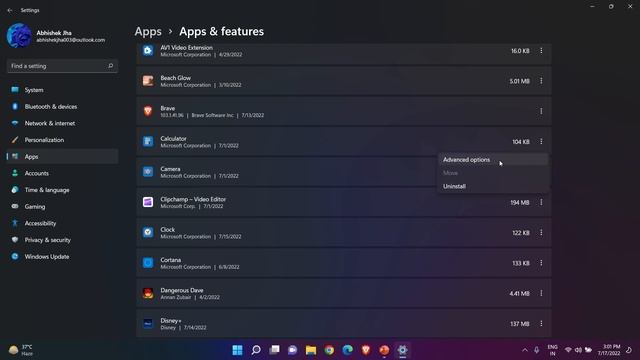Open the three-dot menu for Cortana
Screen dimensions: 640x360
541,263
